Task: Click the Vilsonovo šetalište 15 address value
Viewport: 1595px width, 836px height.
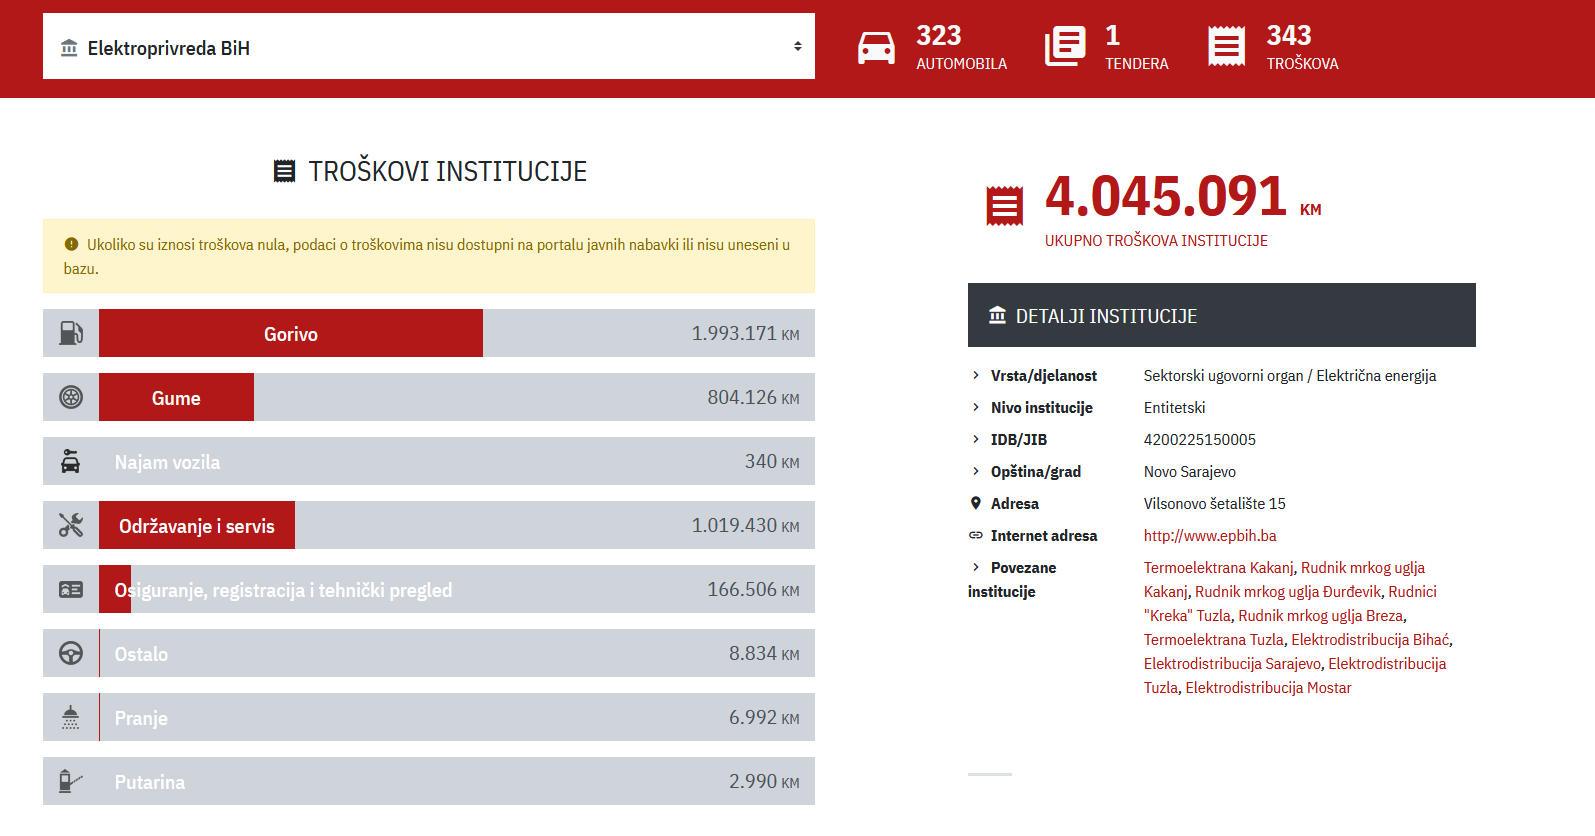Action: pyautogui.click(x=1215, y=504)
